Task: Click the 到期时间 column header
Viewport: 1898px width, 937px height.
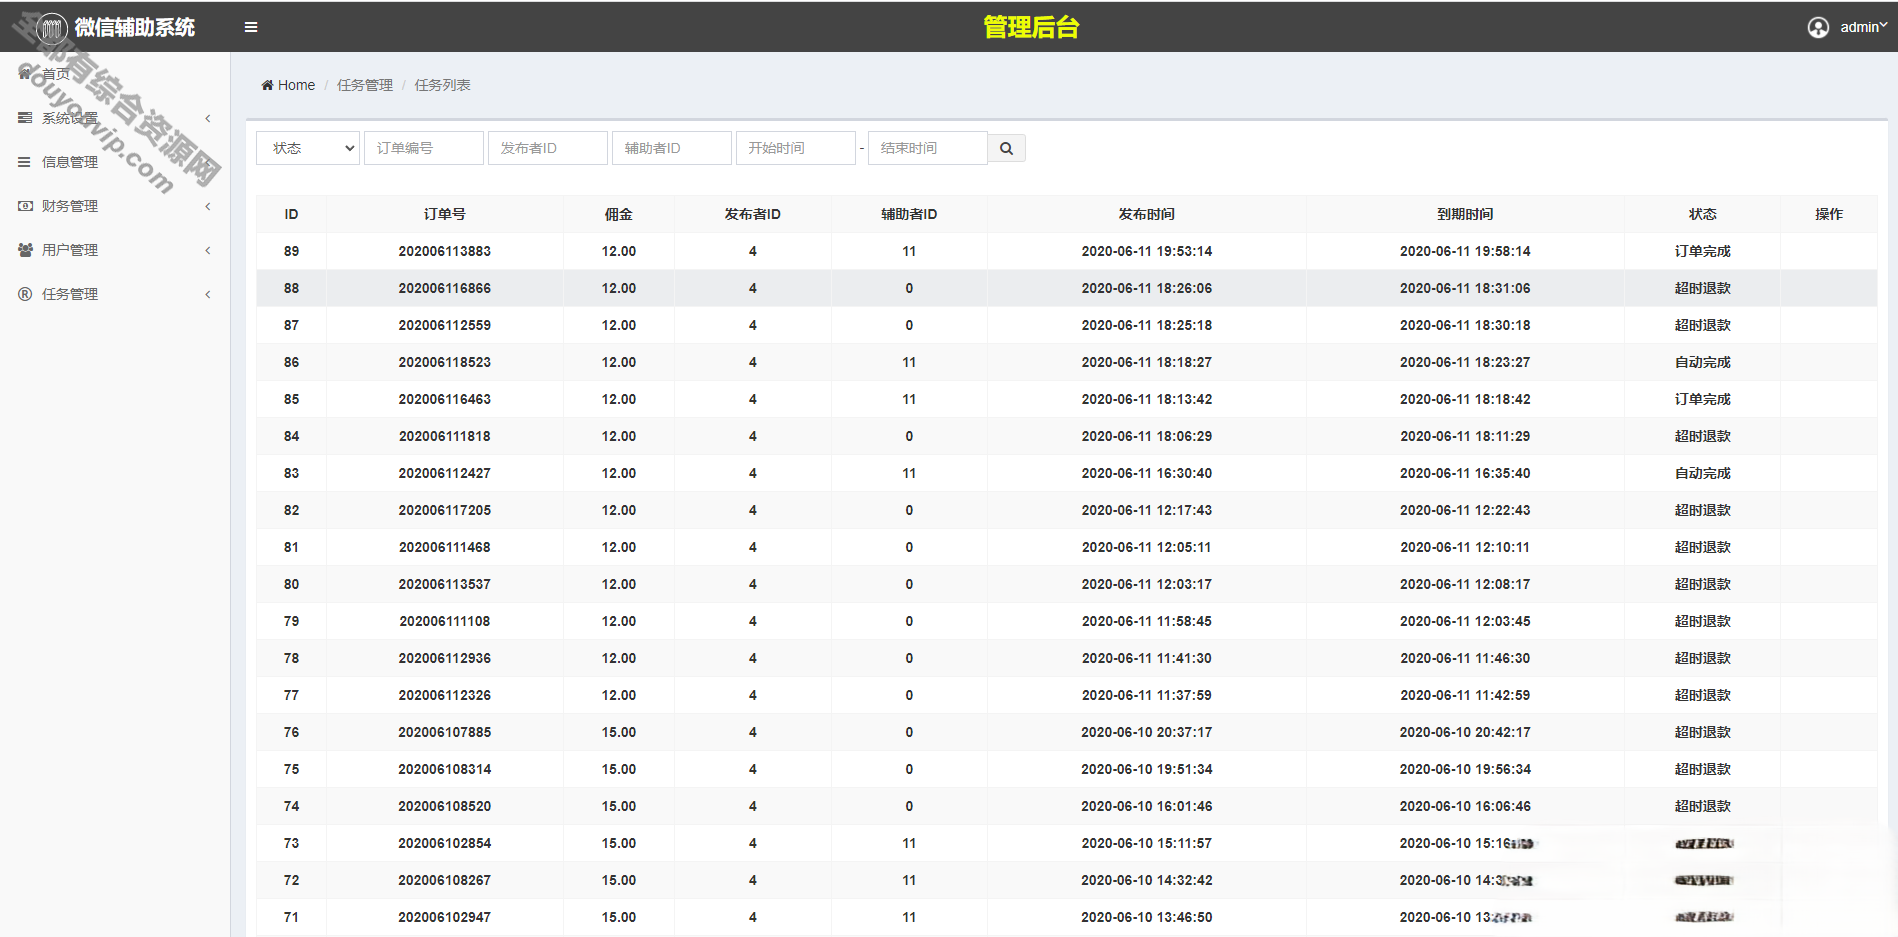Action: 1465,214
